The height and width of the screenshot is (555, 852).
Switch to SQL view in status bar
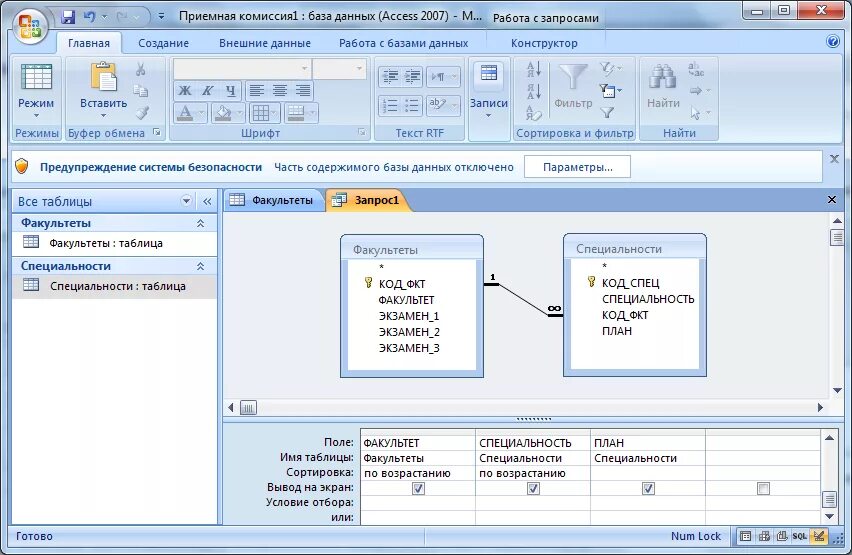tap(799, 537)
